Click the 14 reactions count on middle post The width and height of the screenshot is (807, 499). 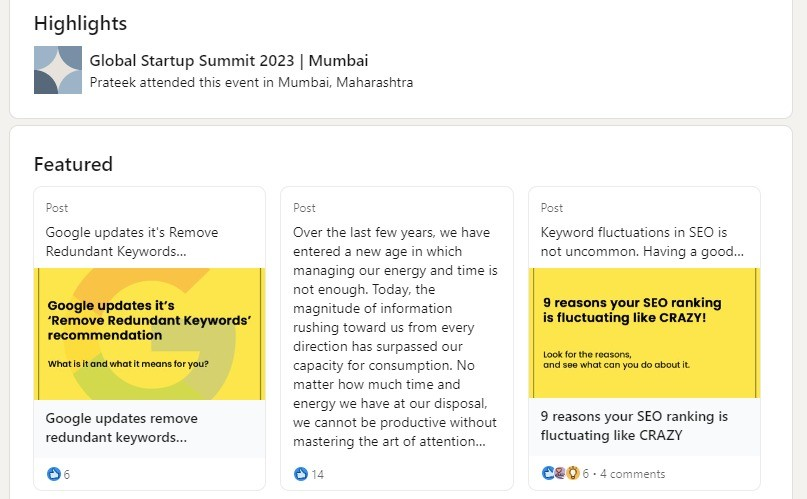tap(317, 474)
